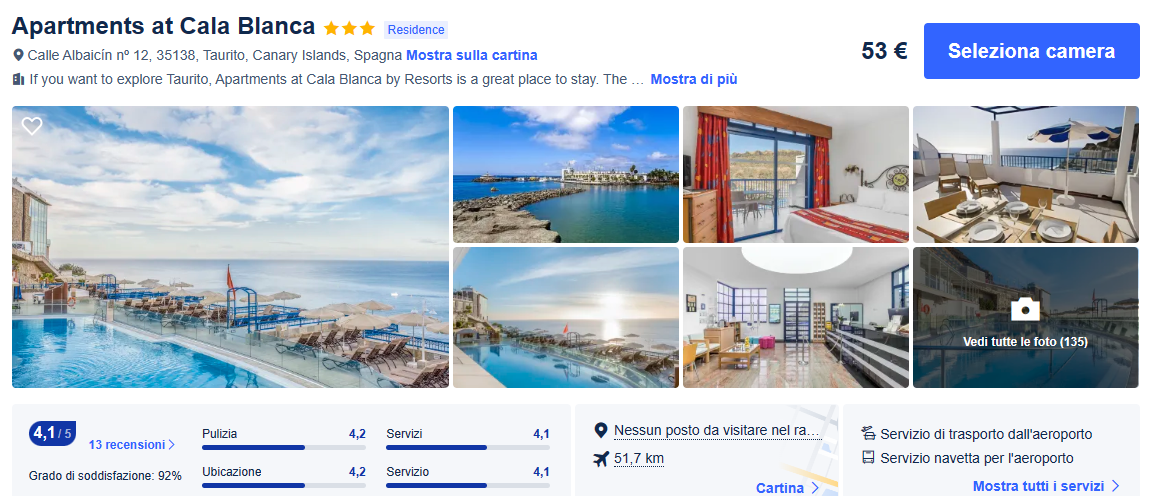
Task: Click the Residence property type tag
Action: point(416,30)
